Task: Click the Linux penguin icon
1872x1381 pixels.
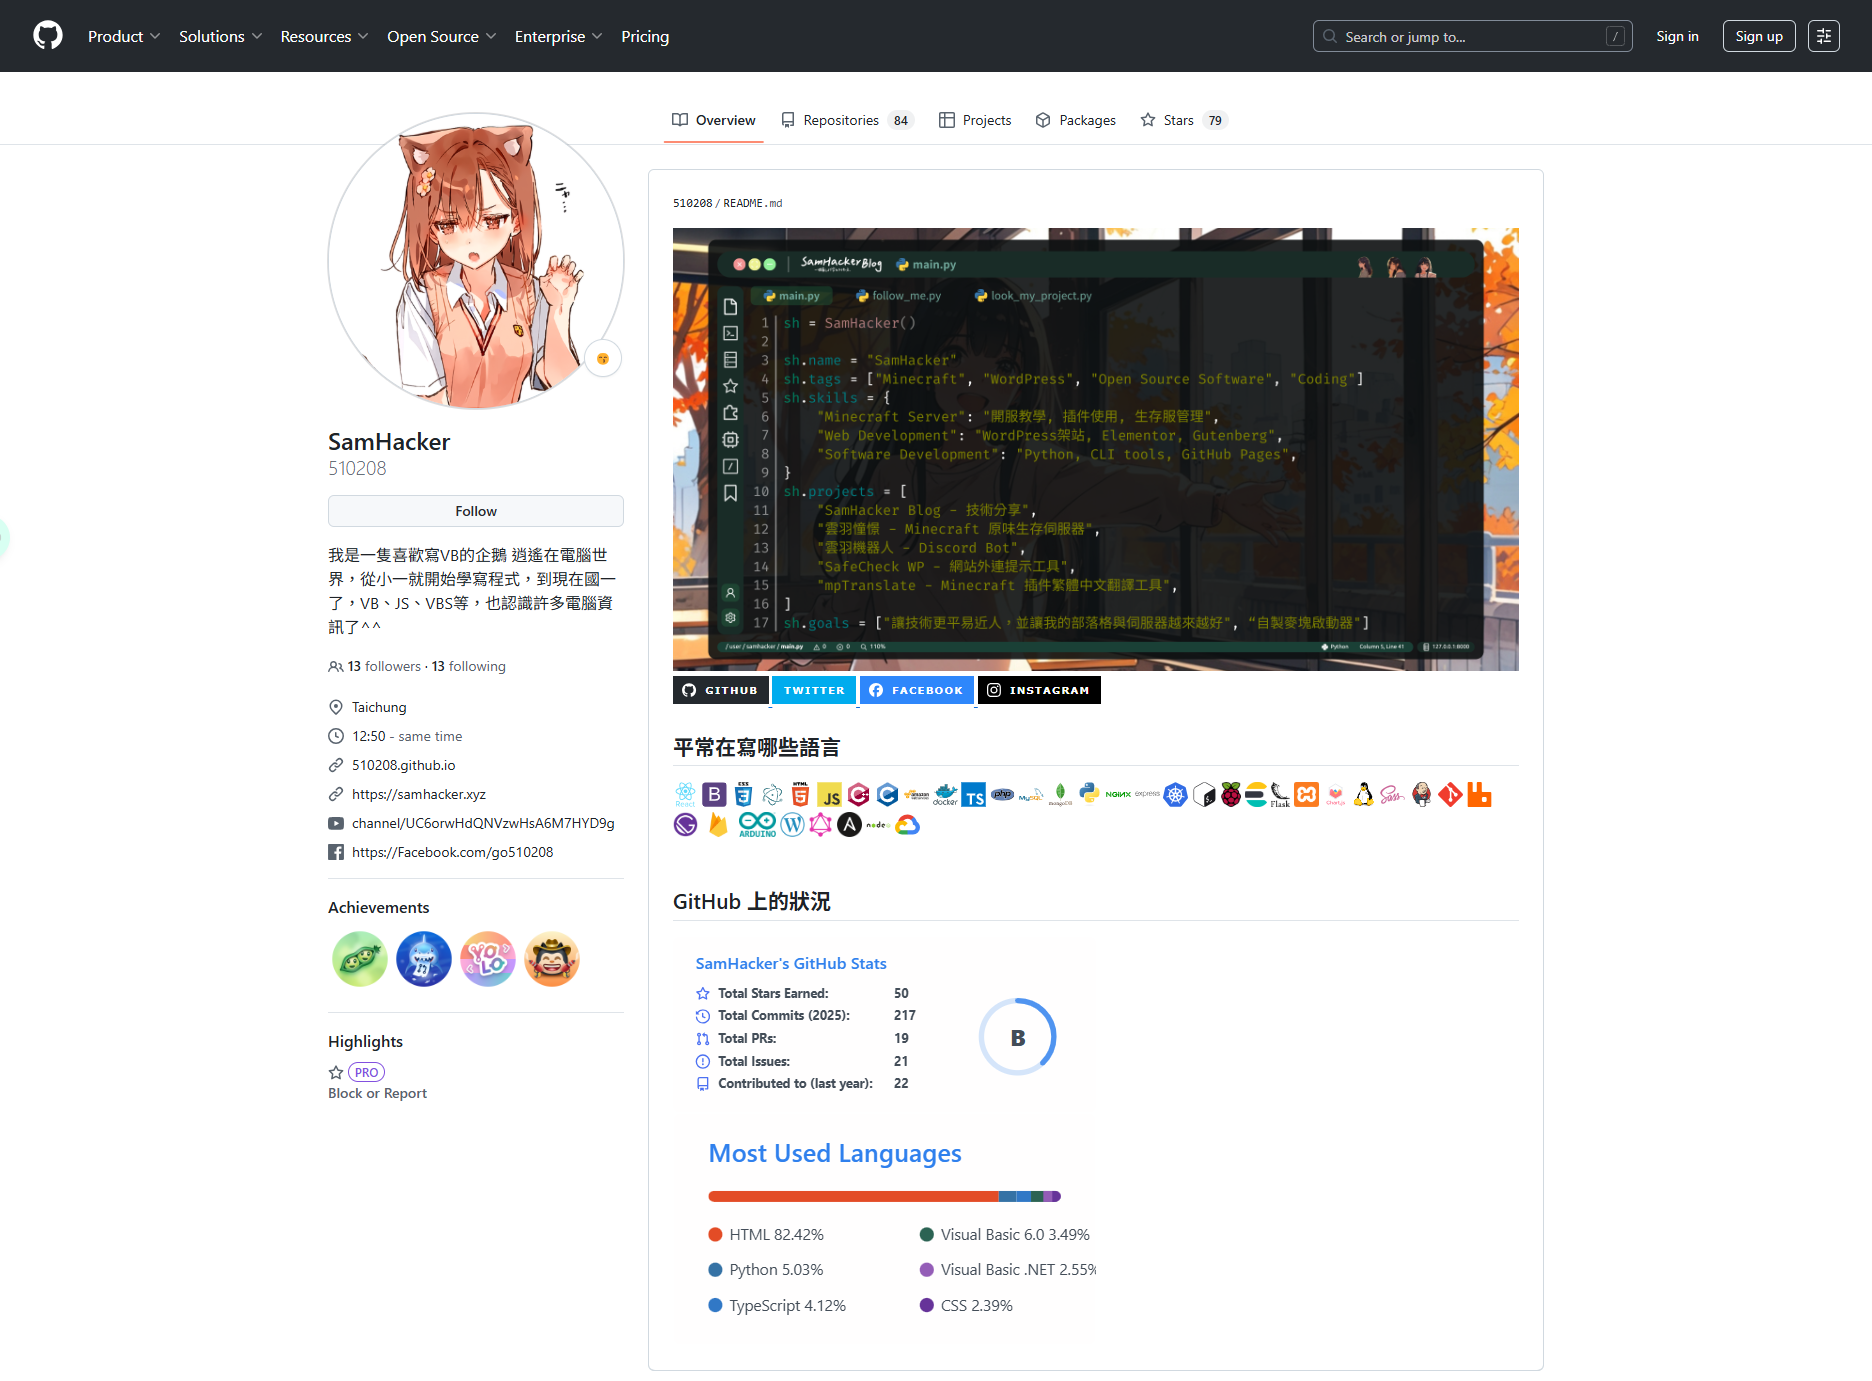Action: click(1363, 795)
